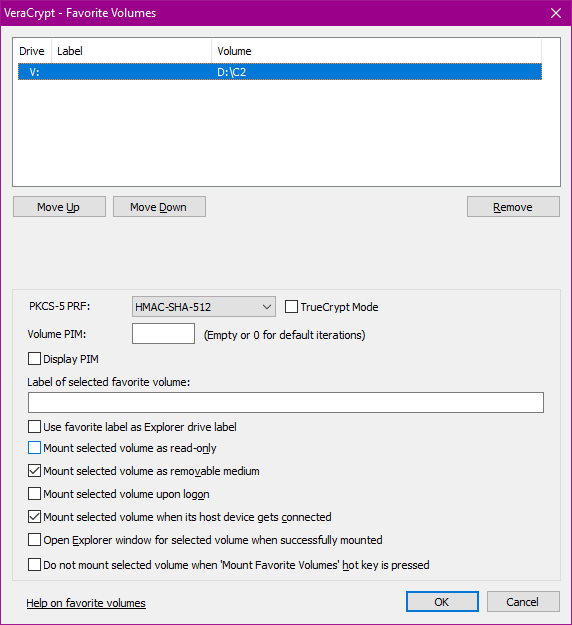Image resolution: width=572 pixels, height=625 pixels.
Task: Enable use favorite label as Explorer drive label
Action: pyautogui.click(x=34, y=427)
